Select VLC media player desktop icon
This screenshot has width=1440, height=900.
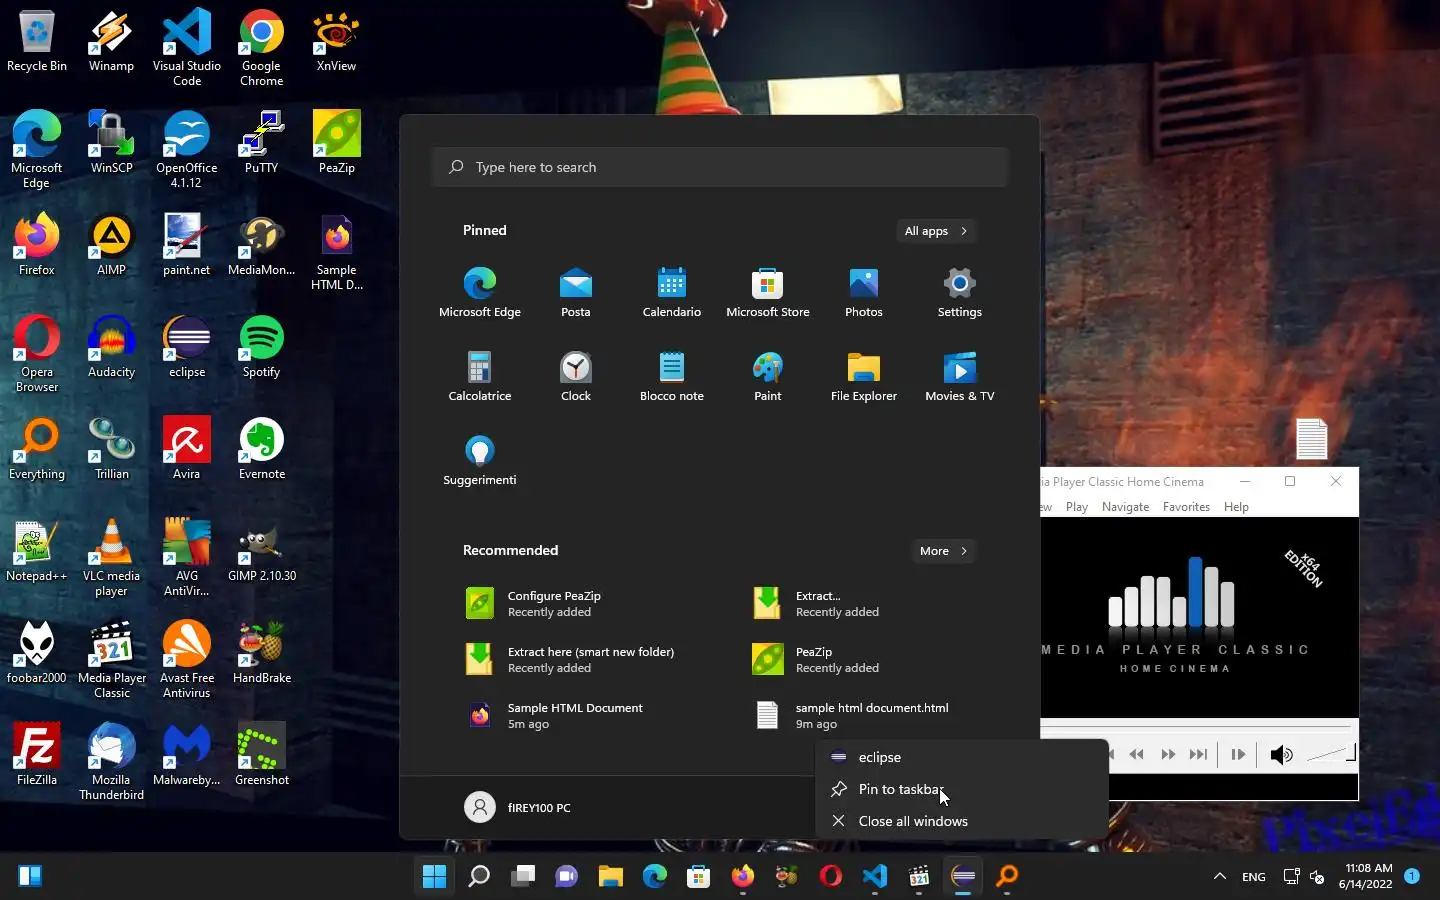pos(111,559)
